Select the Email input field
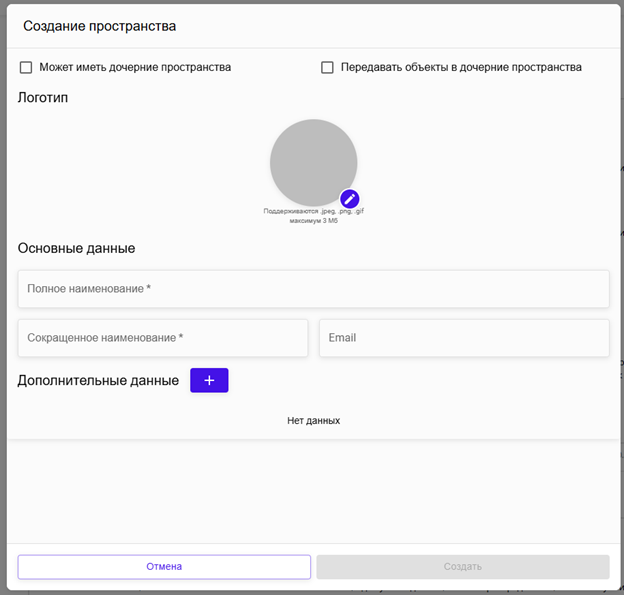Screen dimensions: 624x595 point(464,338)
